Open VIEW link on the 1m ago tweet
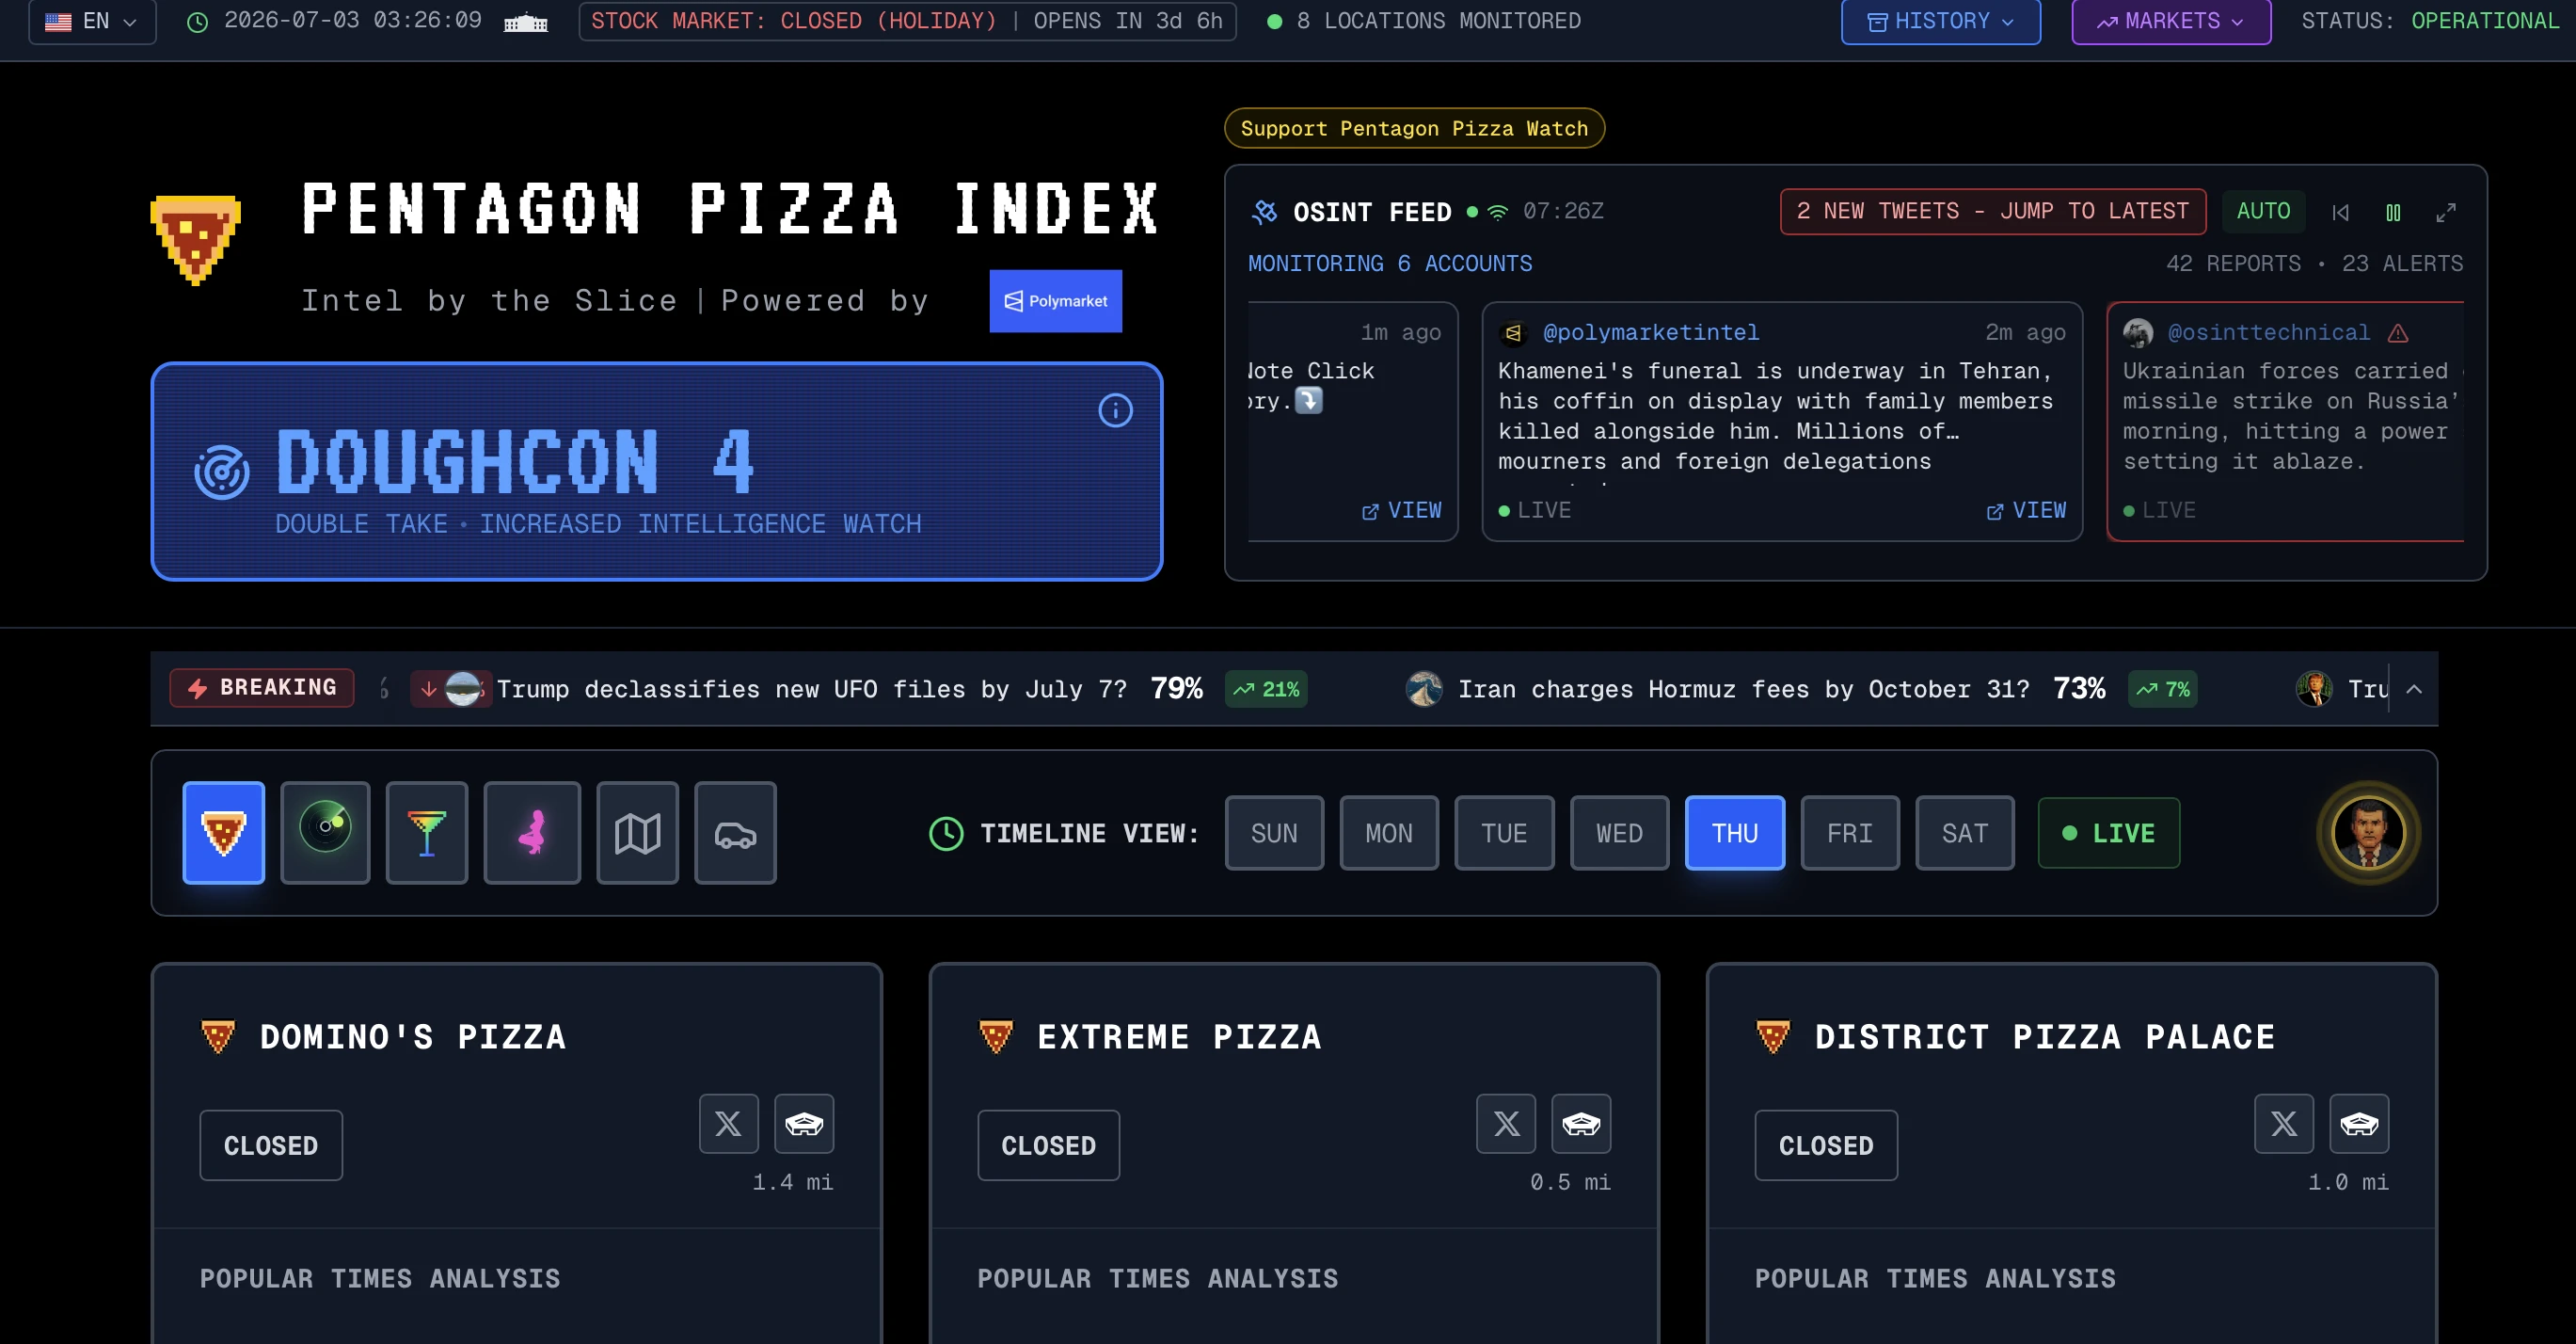 pos(1401,510)
